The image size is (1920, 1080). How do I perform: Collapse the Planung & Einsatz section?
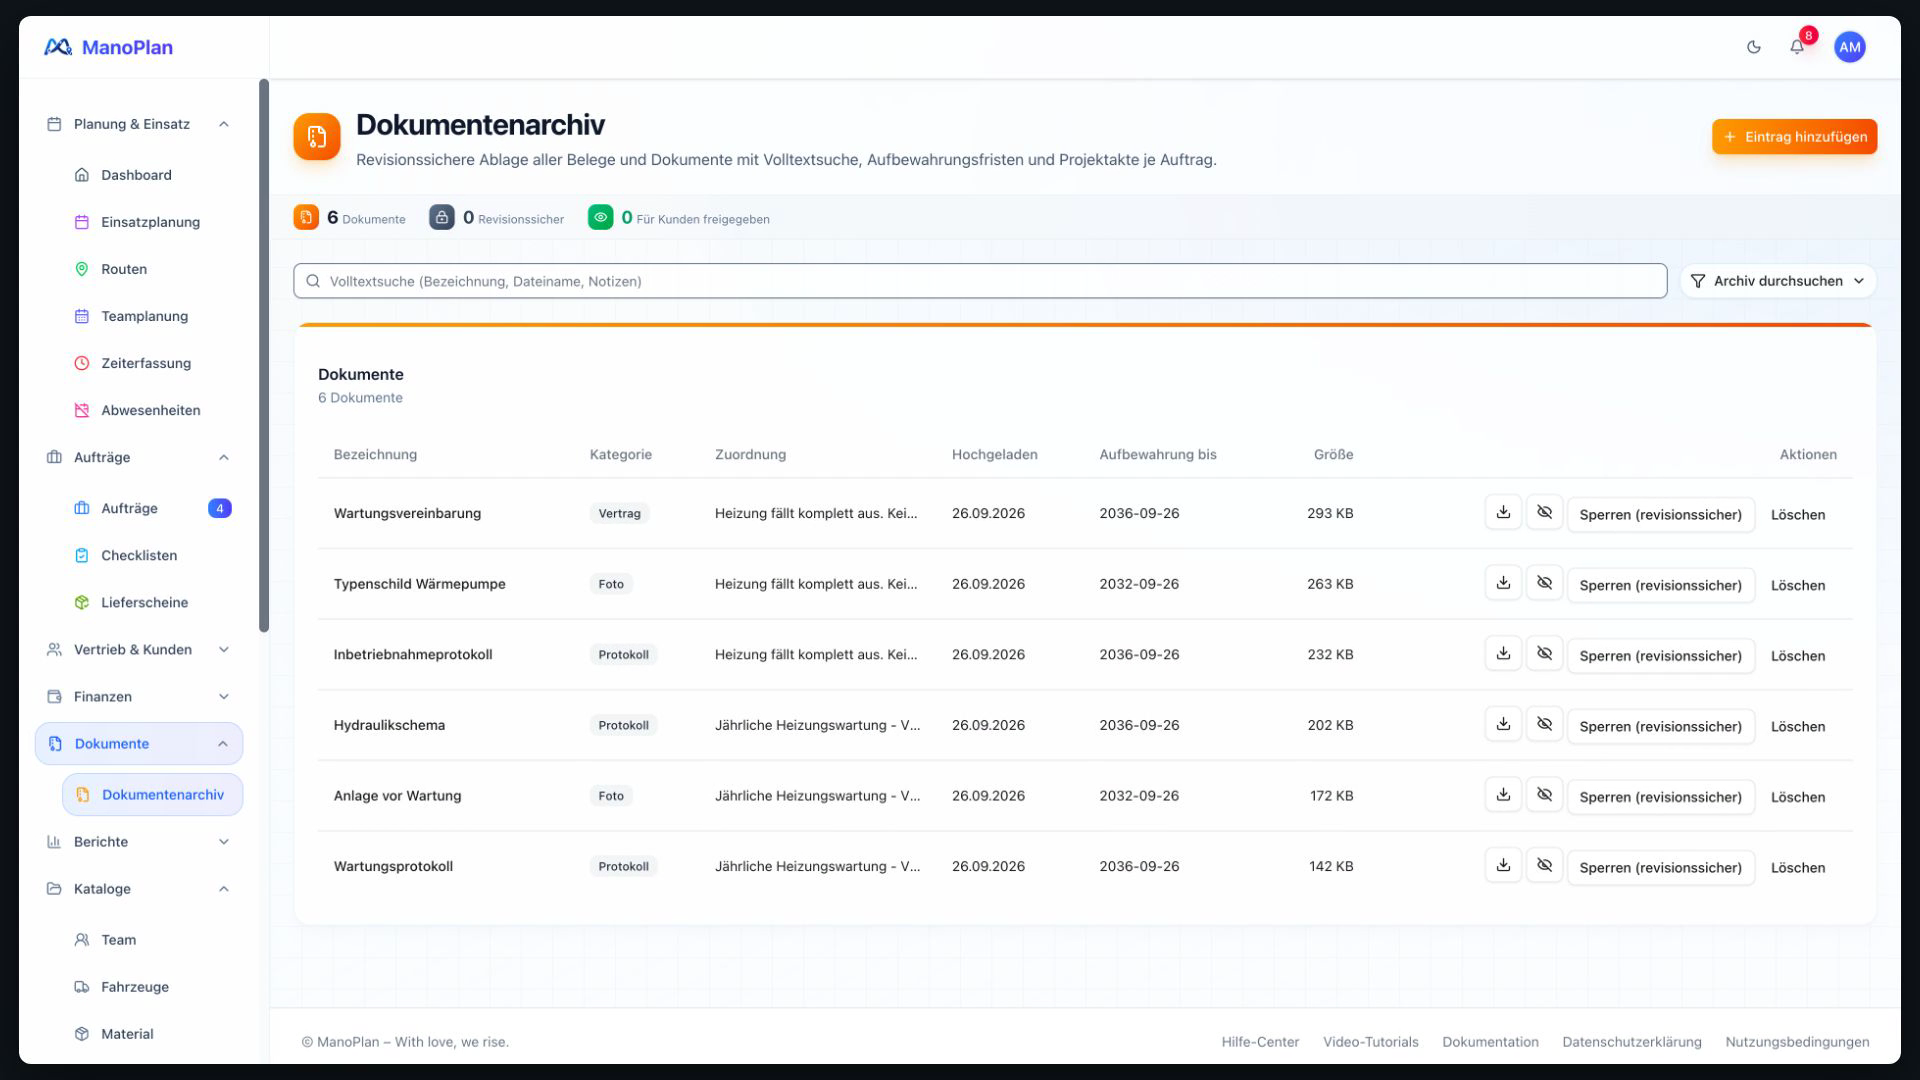pos(138,124)
